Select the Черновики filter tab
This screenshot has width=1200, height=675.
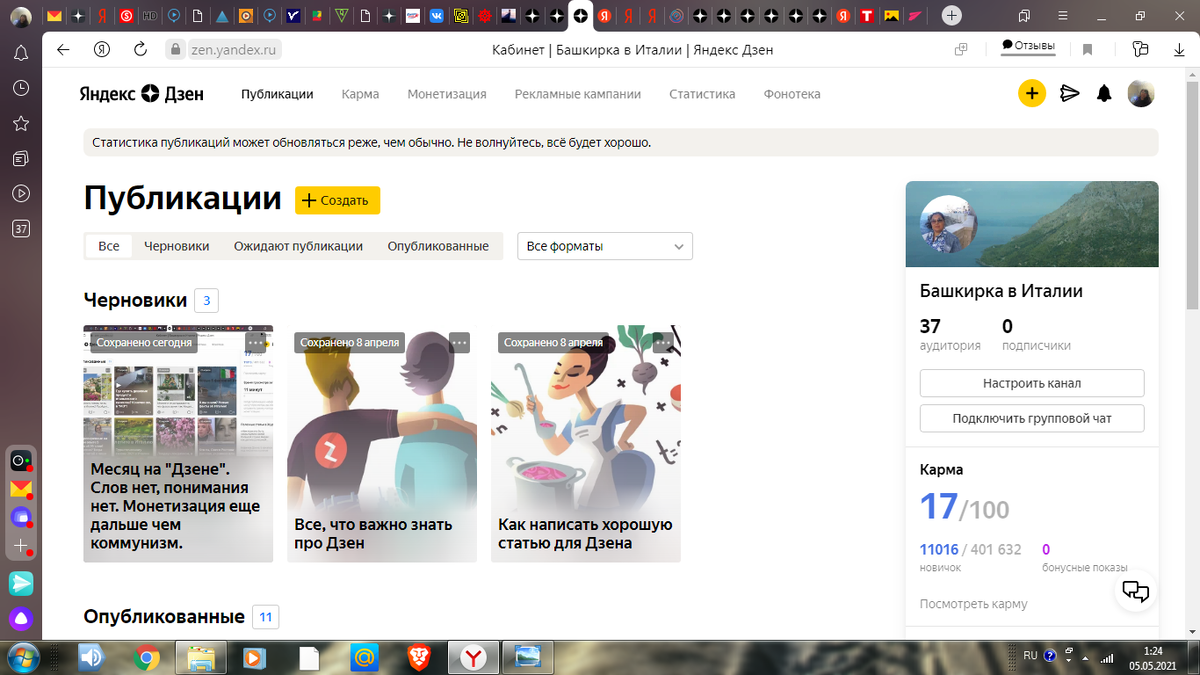click(x=177, y=246)
